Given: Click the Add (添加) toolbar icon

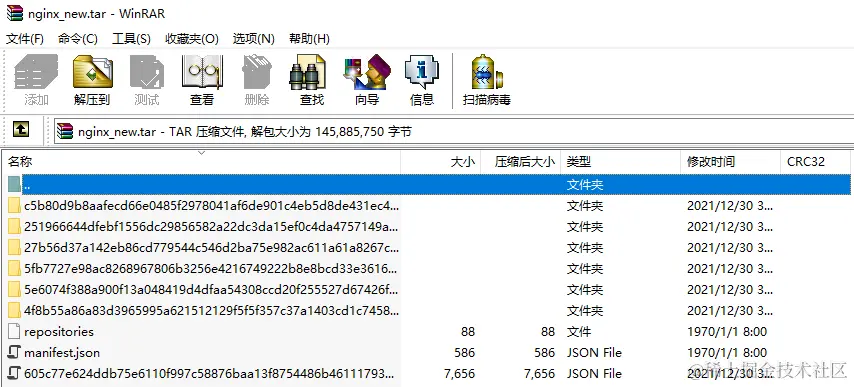Looking at the screenshot, I should pos(36,72).
